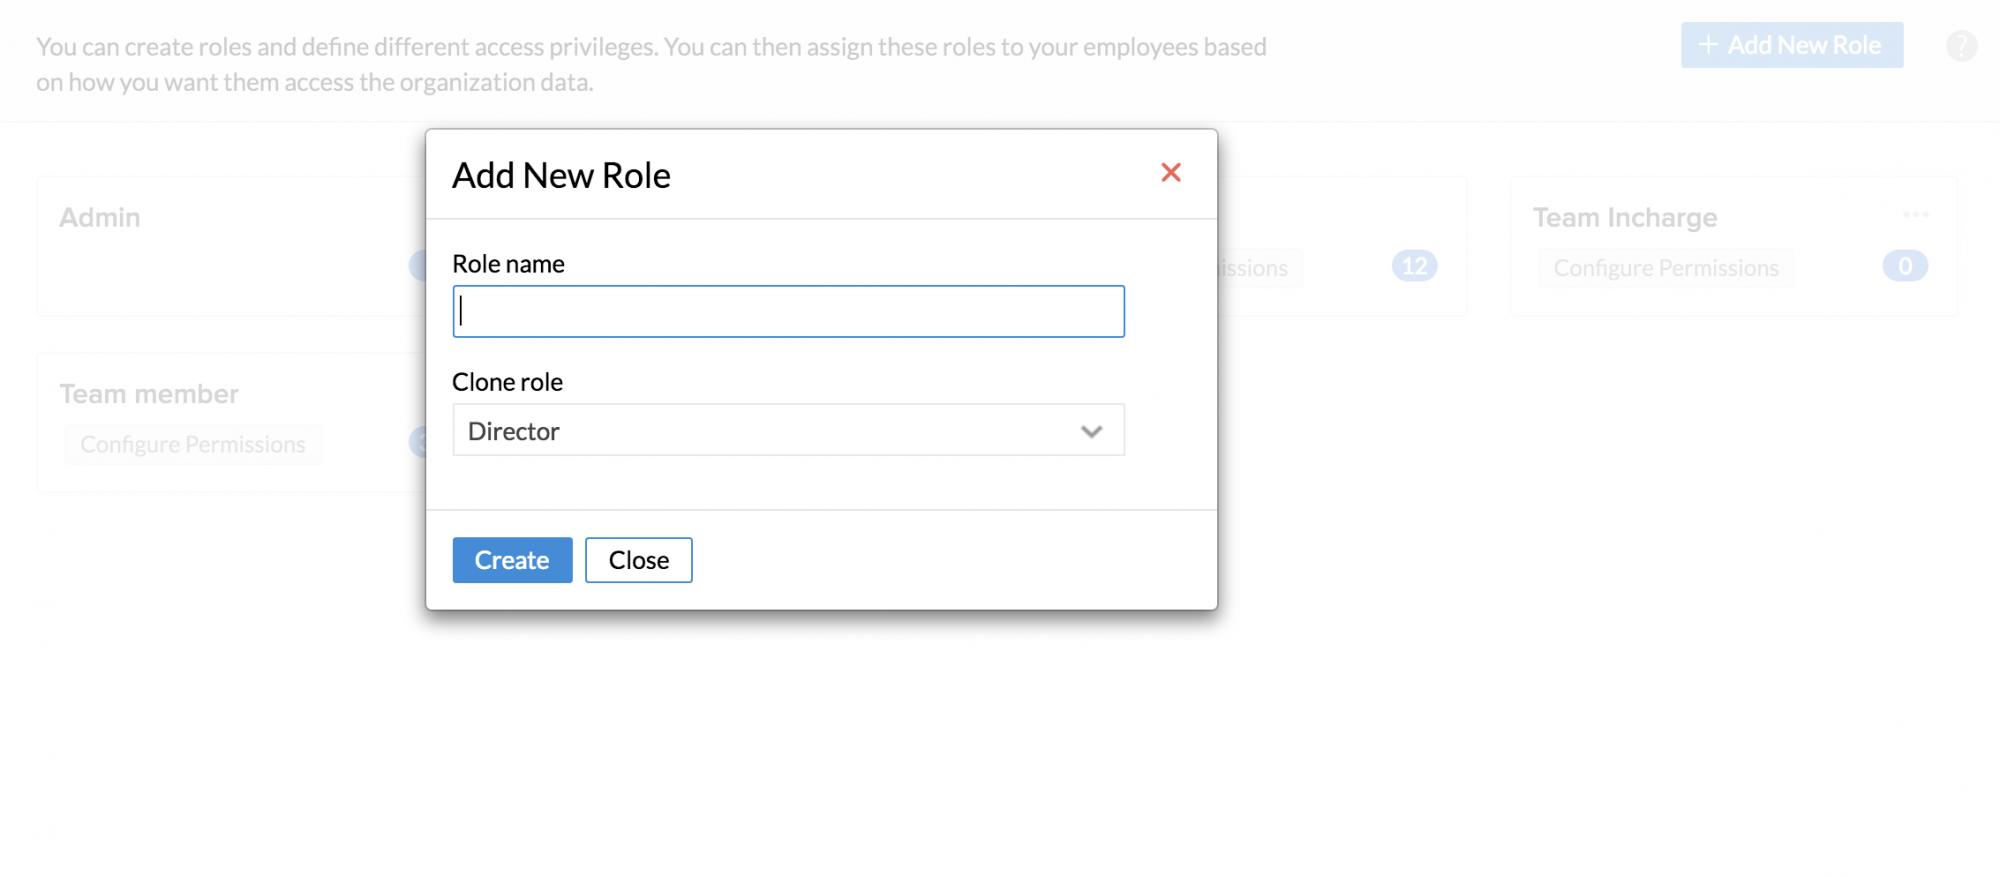
Task: Click the plus icon on Add New Role
Action: pyautogui.click(x=1708, y=45)
